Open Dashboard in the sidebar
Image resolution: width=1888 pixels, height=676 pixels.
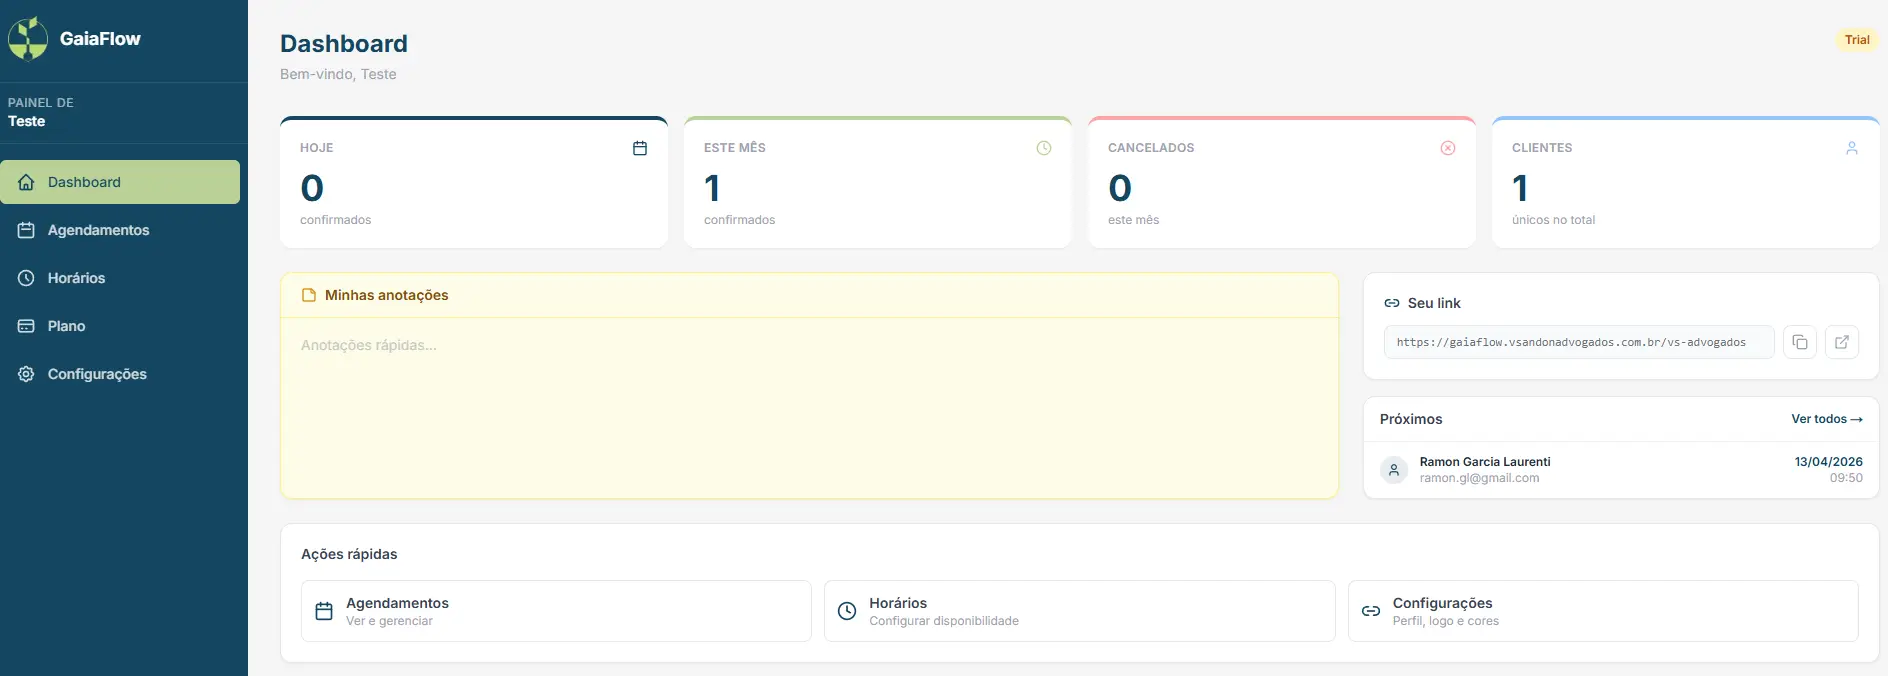[x=120, y=182]
